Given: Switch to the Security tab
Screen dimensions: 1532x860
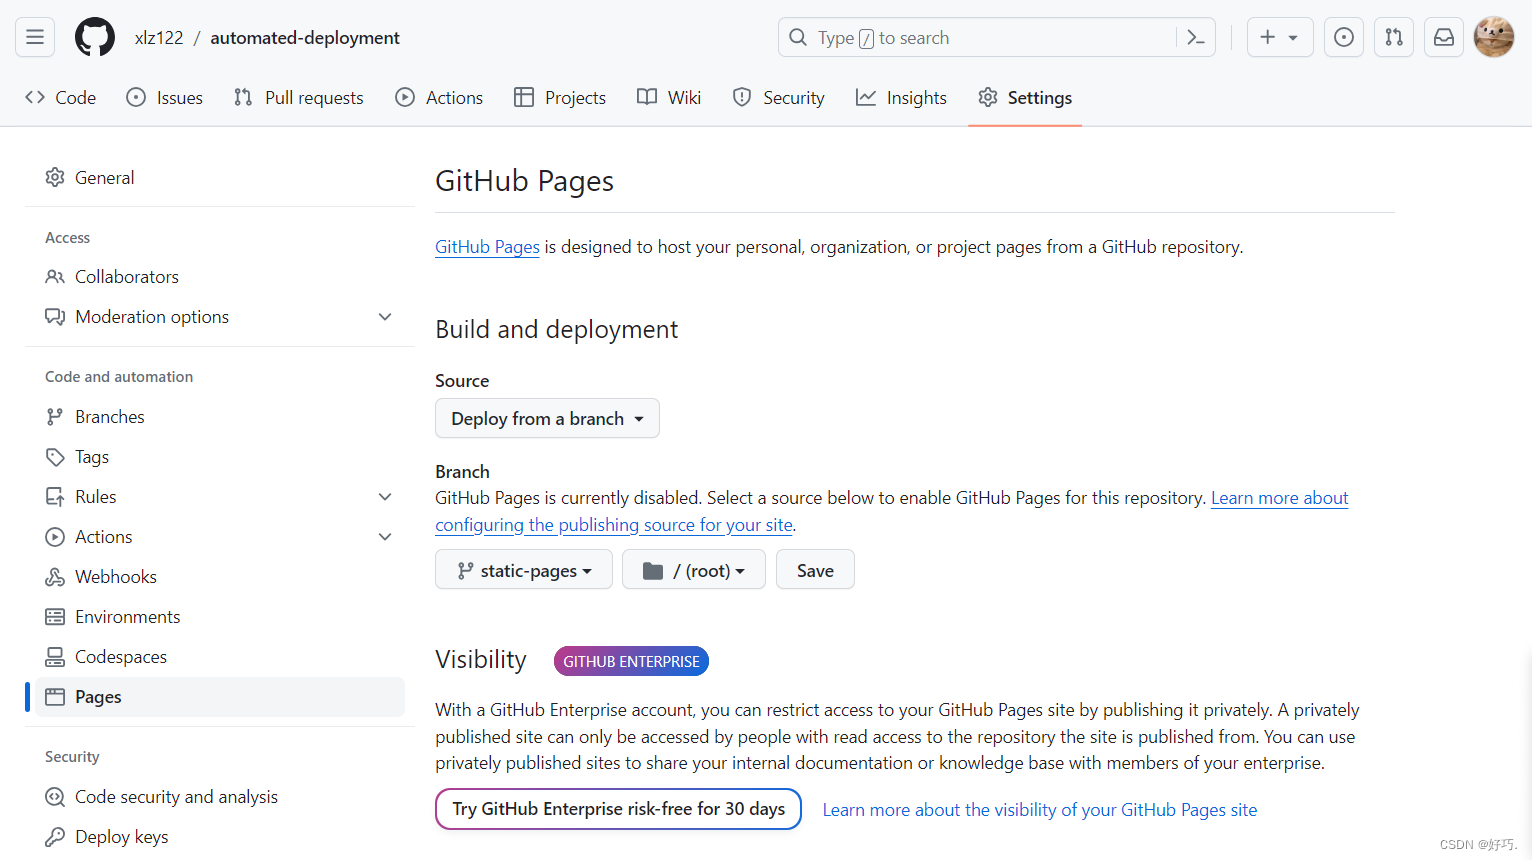Looking at the screenshot, I should pyautogui.click(x=779, y=97).
